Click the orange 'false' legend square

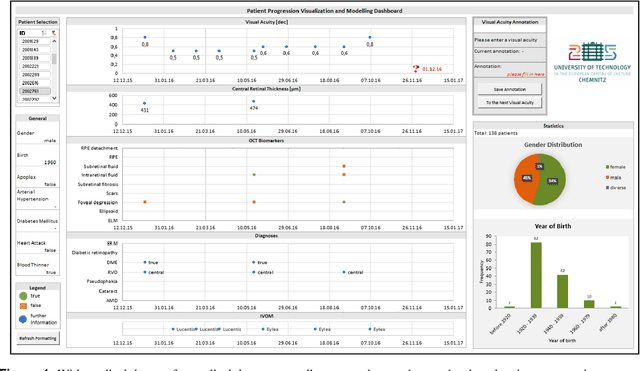23,306
